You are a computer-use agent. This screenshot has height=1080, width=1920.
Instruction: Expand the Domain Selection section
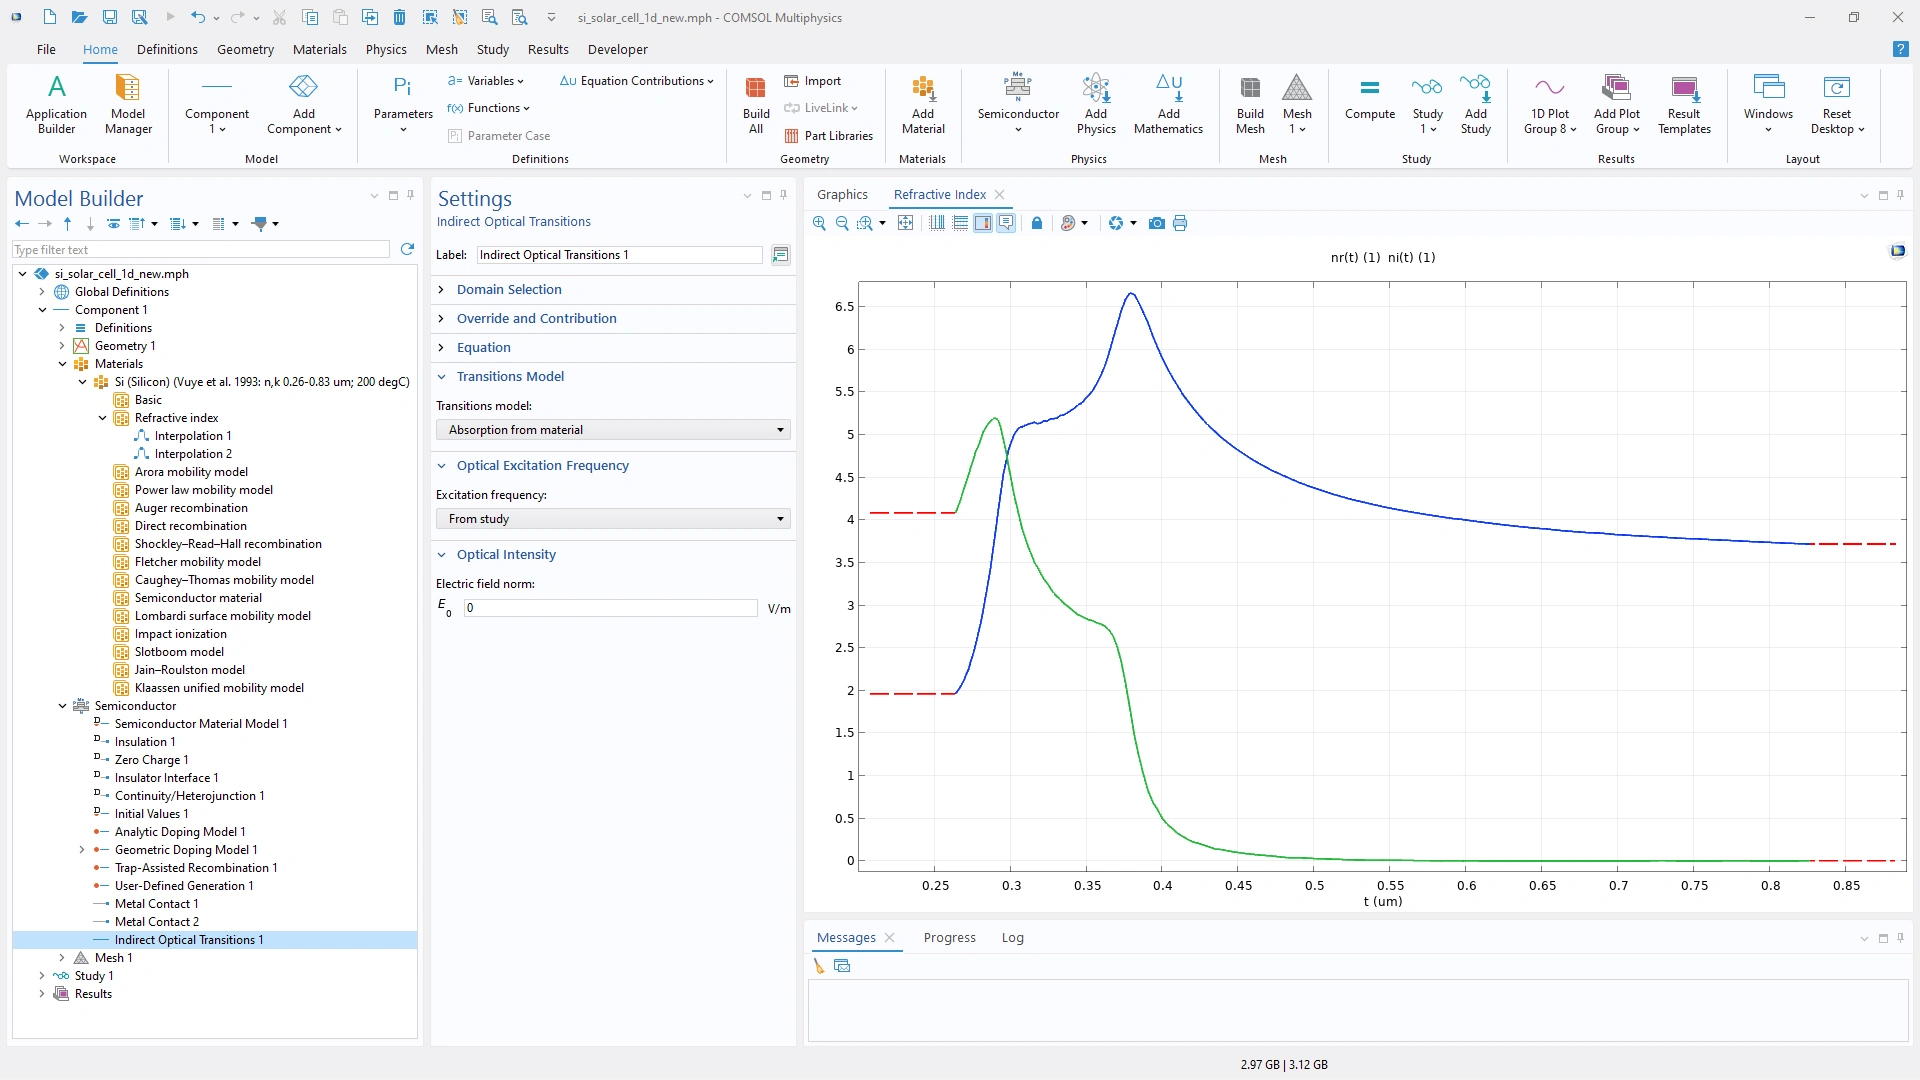pyautogui.click(x=509, y=290)
